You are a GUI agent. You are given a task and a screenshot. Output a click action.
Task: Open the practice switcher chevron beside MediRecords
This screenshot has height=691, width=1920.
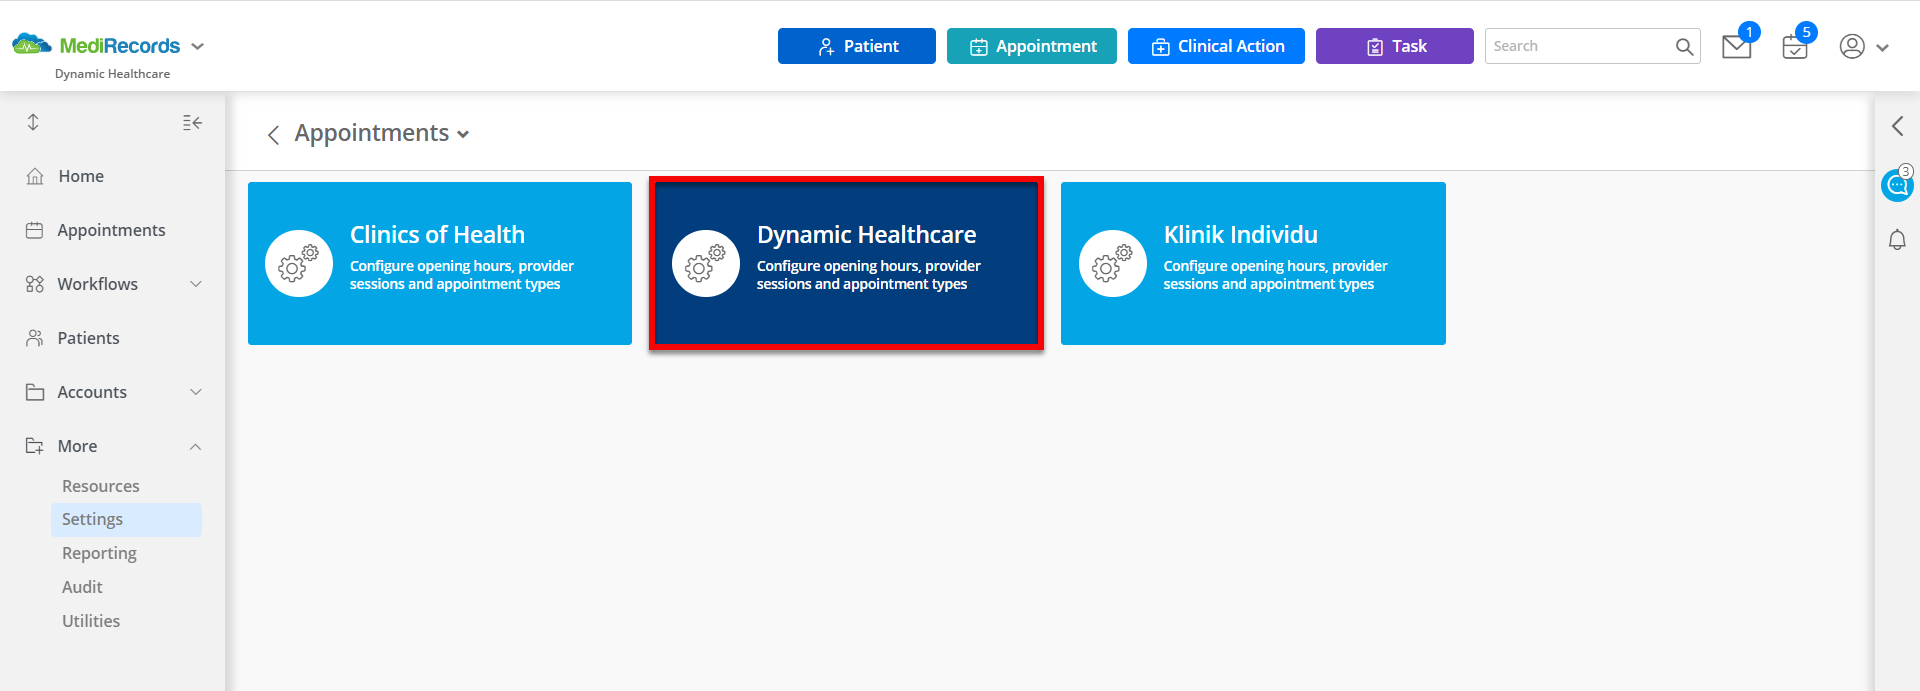pos(198,46)
